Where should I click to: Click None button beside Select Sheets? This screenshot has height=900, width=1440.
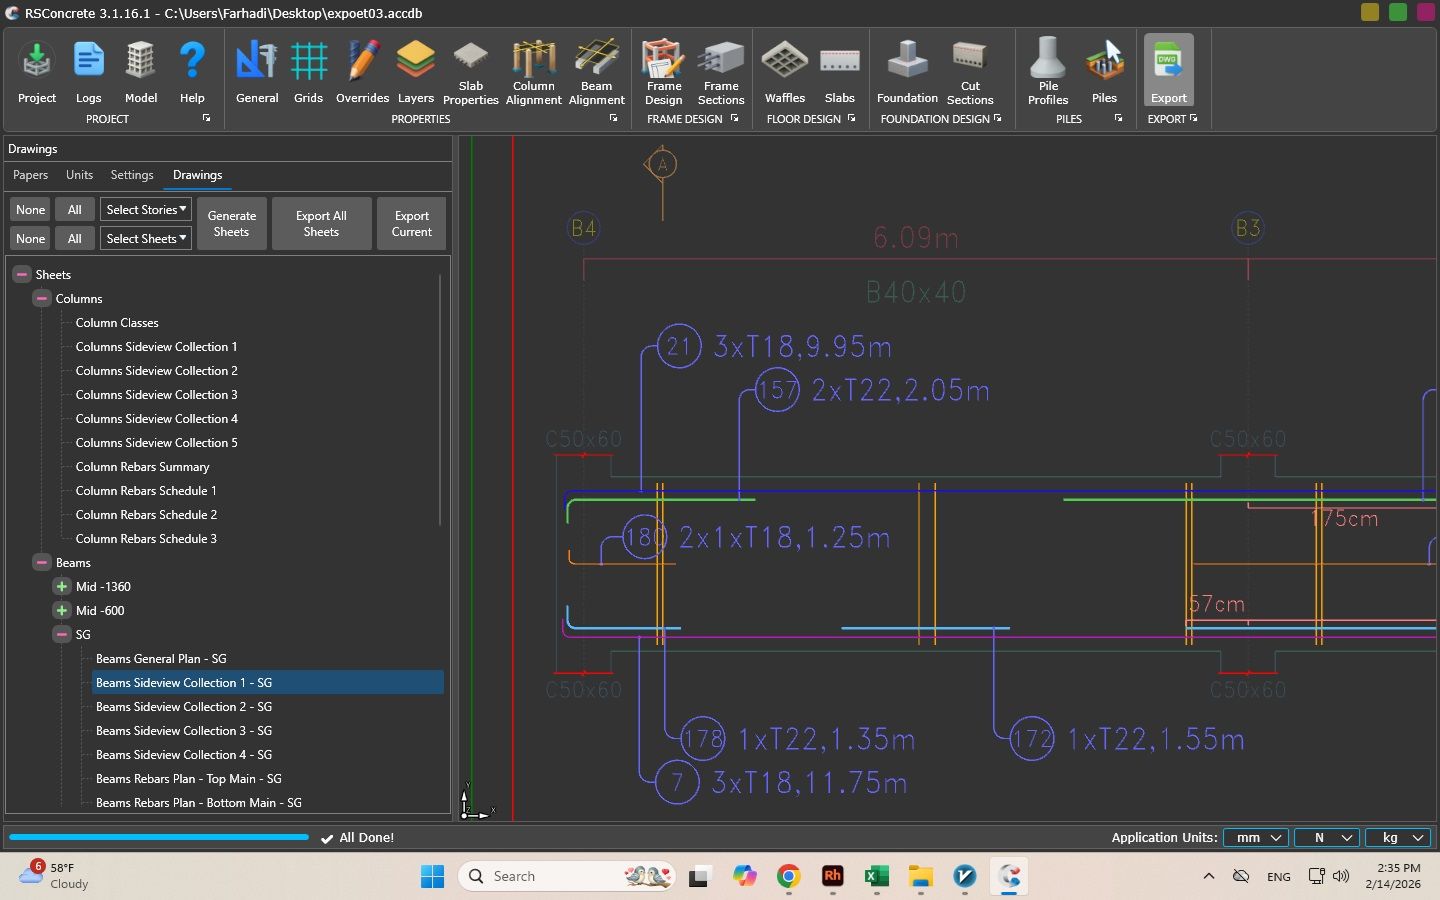tap(31, 239)
